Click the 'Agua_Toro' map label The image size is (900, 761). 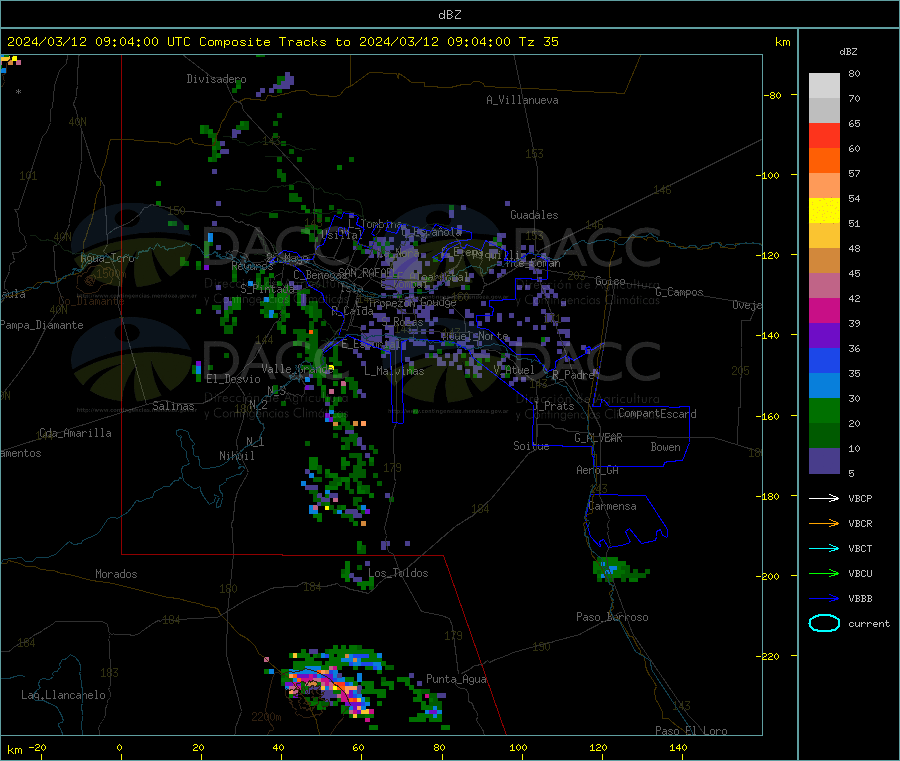(107, 258)
